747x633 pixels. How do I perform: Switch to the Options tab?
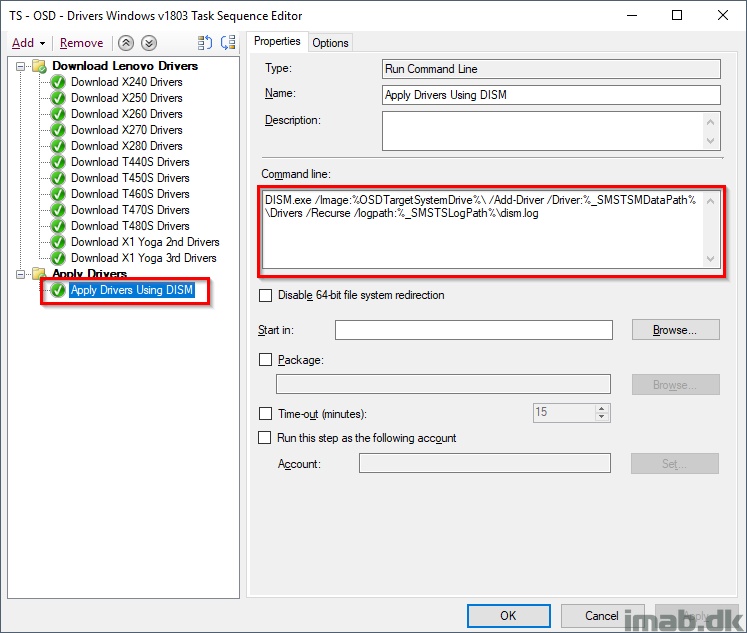coord(330,43)
